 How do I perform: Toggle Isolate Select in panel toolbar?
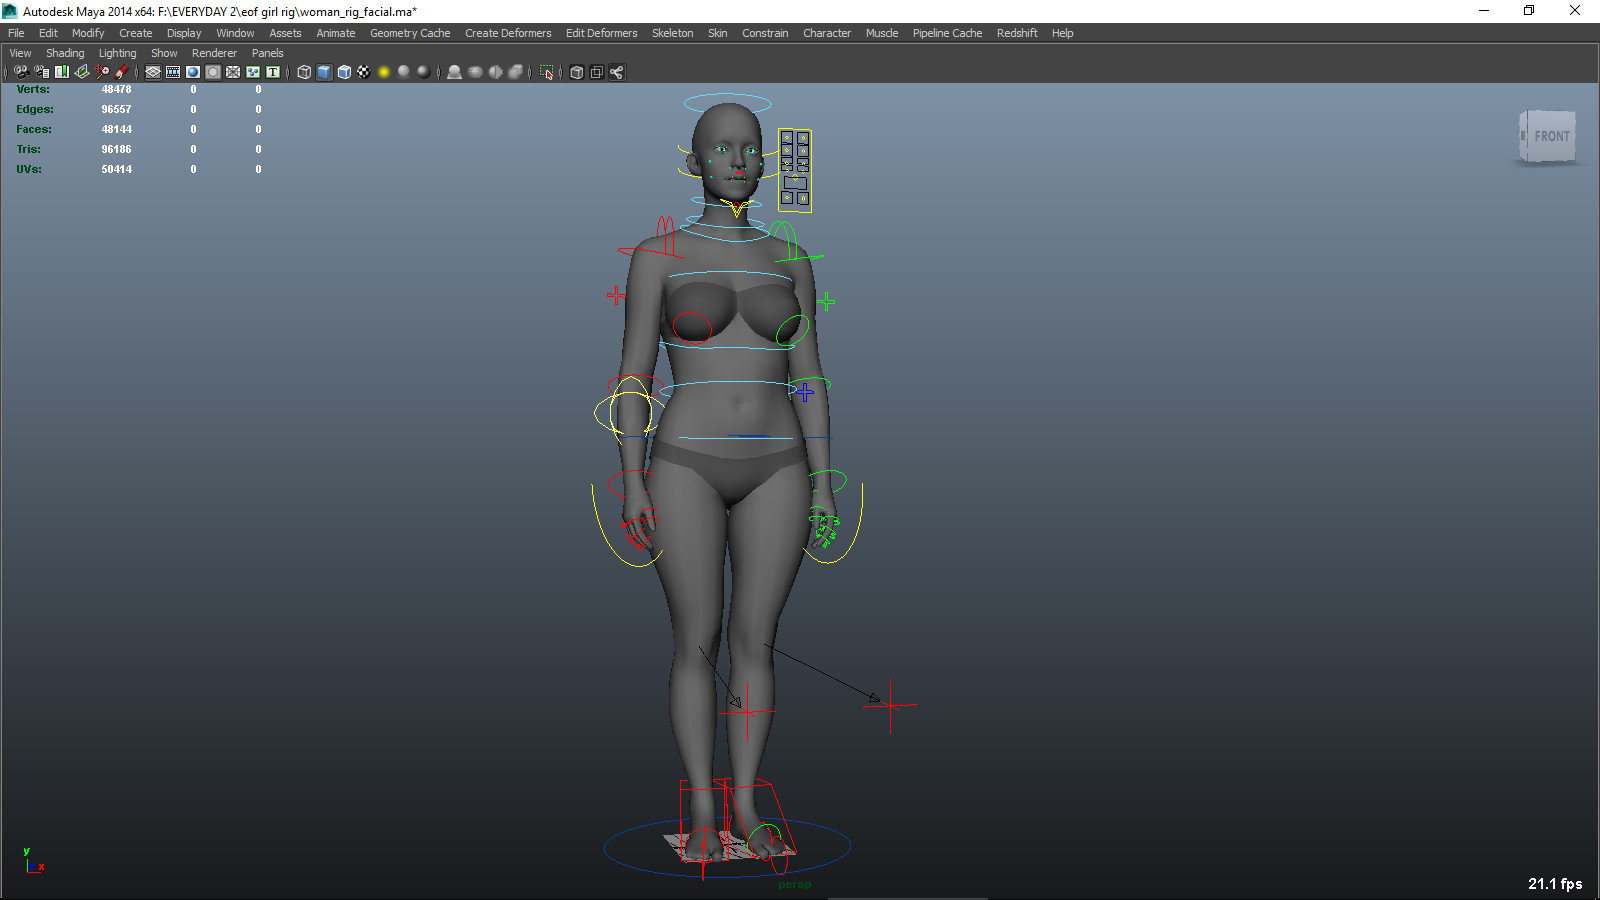[546, 72]
